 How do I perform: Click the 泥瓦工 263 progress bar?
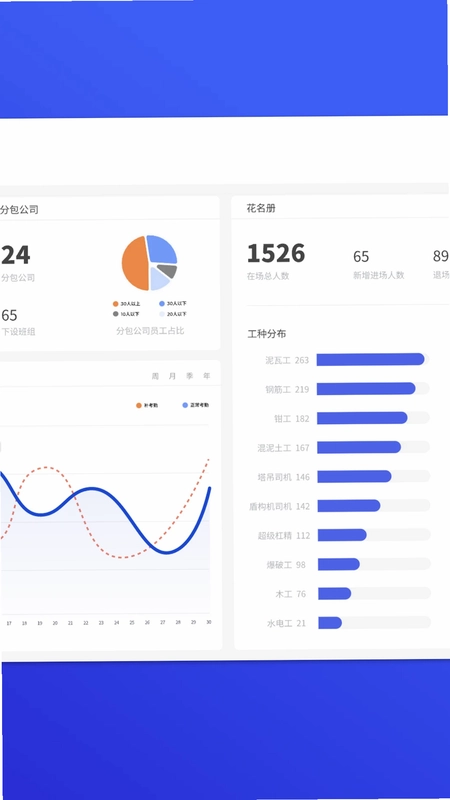372,359
